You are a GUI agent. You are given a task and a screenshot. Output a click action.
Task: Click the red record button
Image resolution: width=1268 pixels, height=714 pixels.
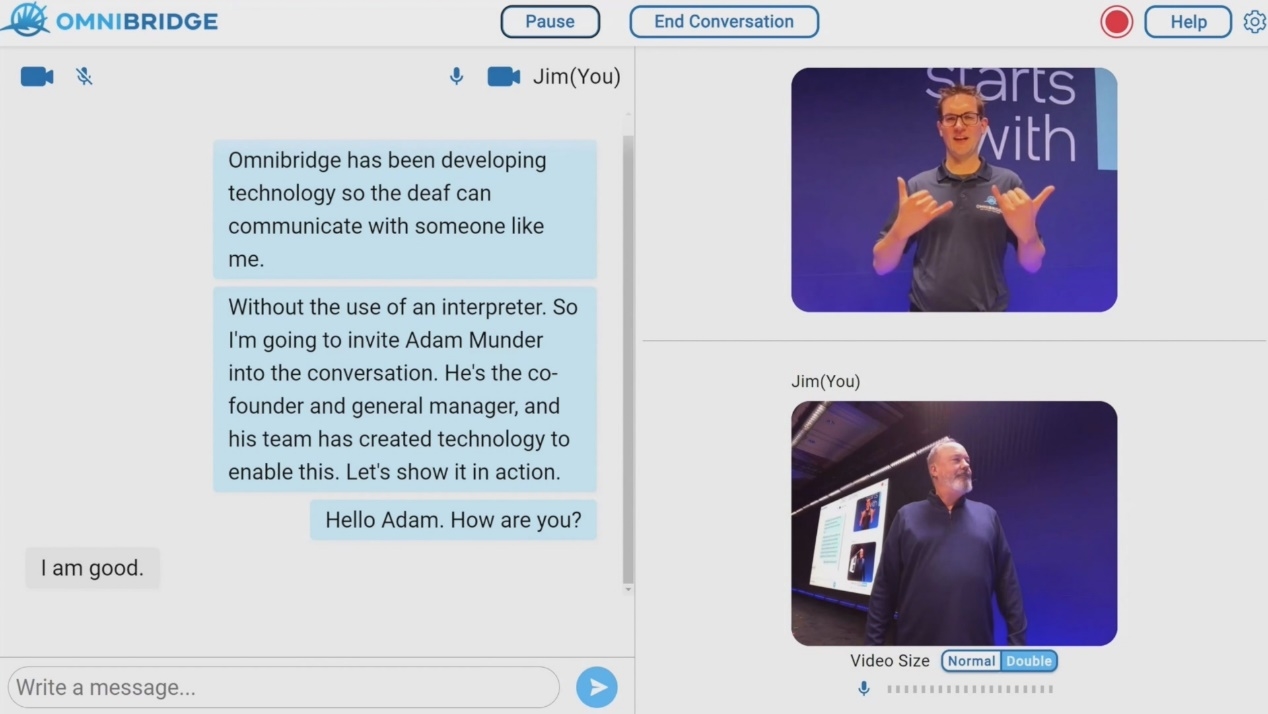click(1116, 22)
